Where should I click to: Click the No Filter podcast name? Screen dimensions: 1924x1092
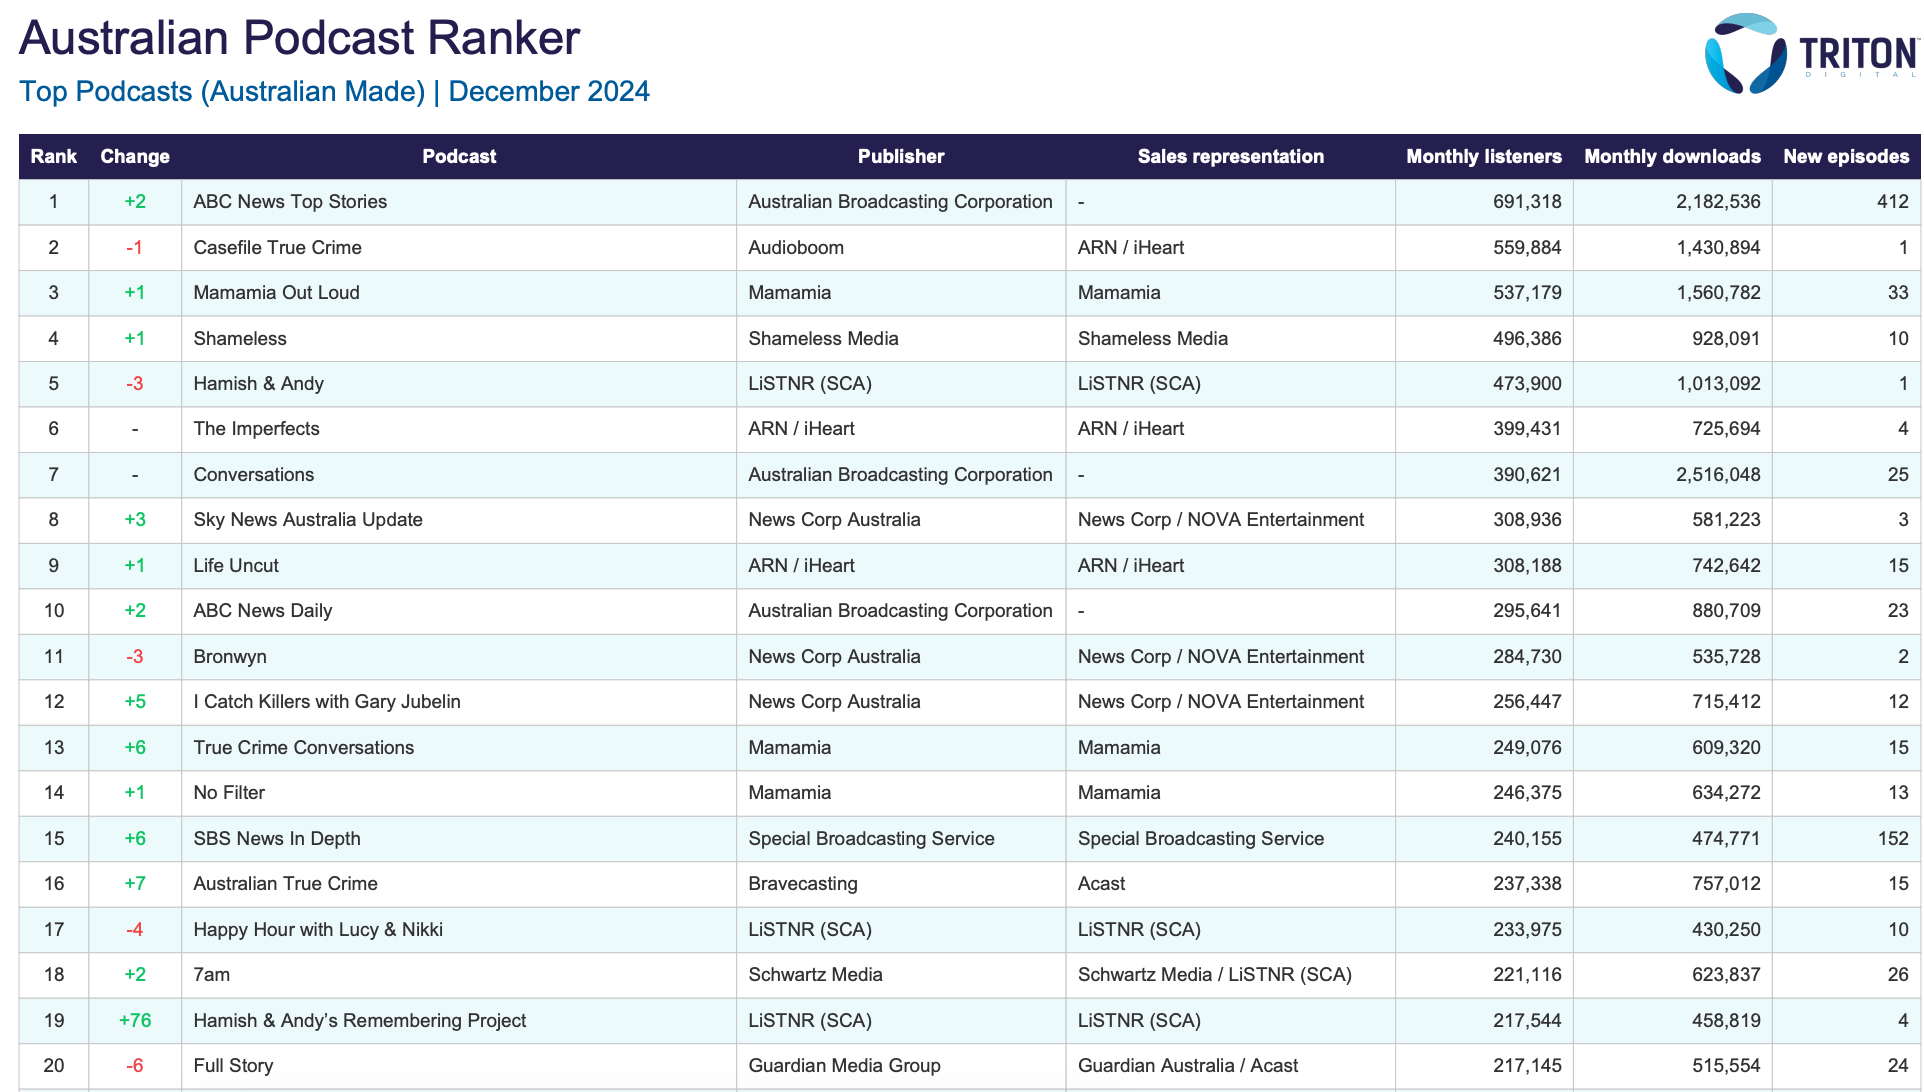pos(229,793)
